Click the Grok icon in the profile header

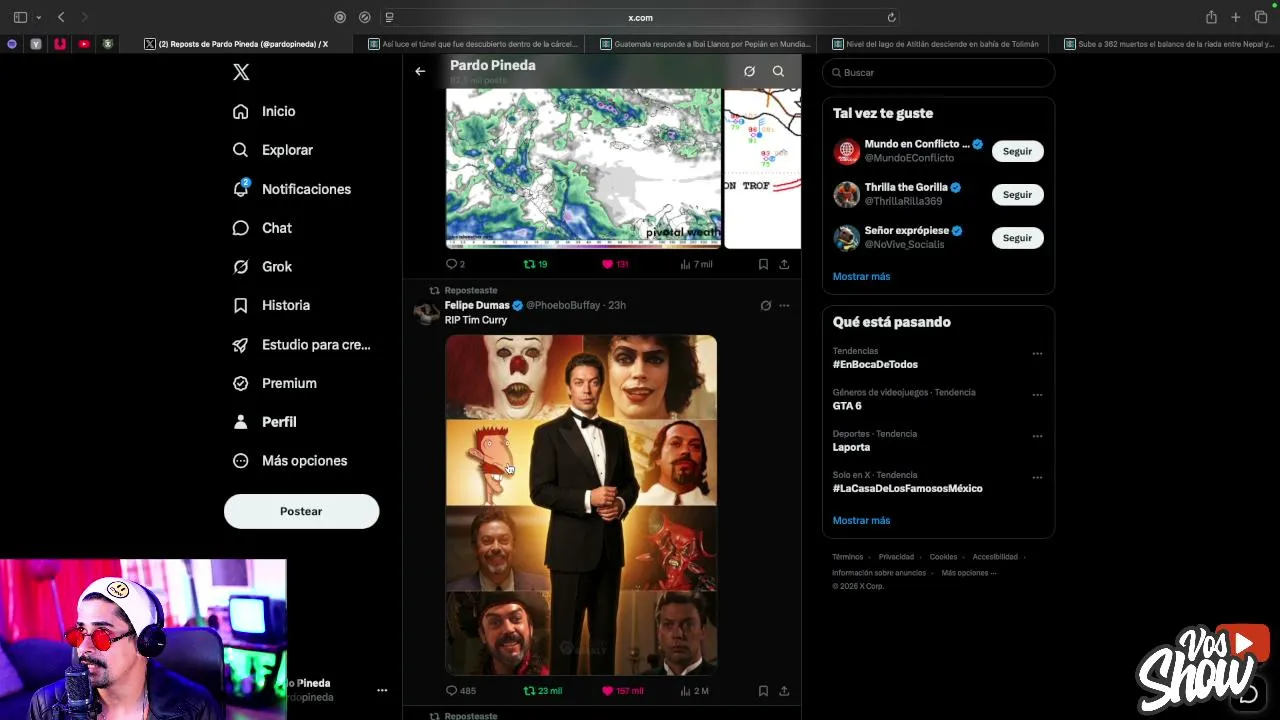click(749, 71)
